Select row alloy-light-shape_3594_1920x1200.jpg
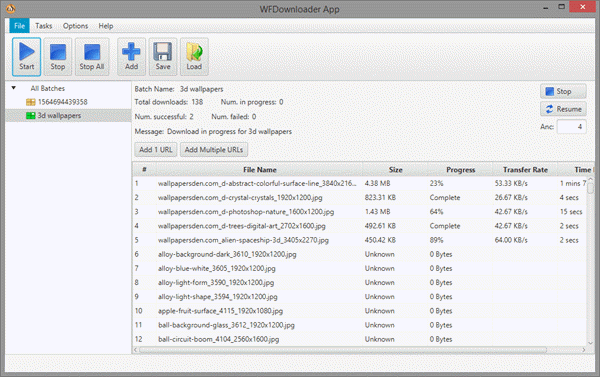This screenshot has height=377, width=600. (360, 297)
